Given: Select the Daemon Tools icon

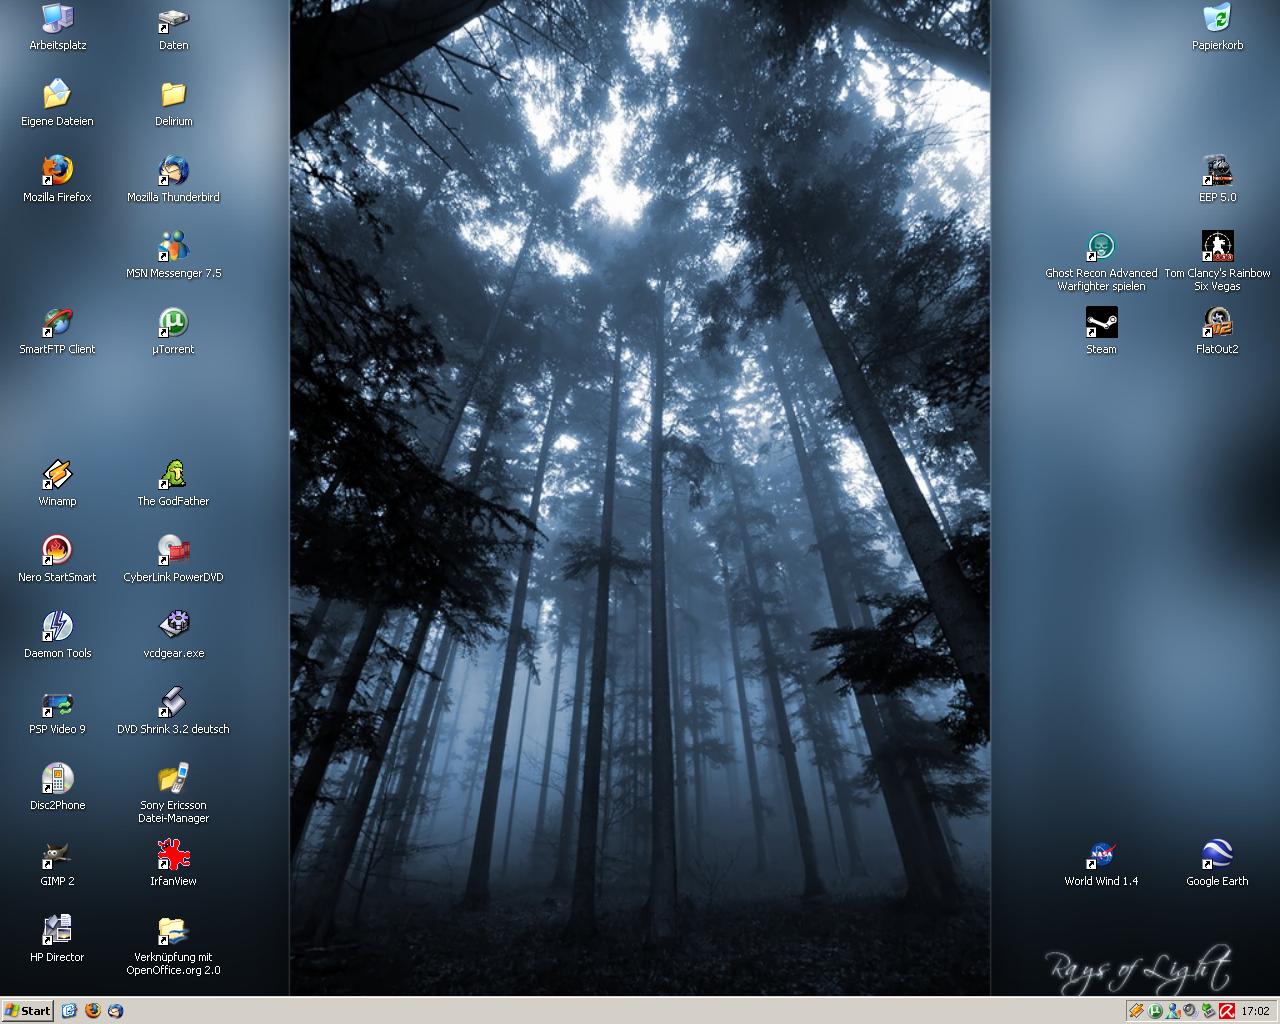Looking at the screenshot, I should tap(57, 628).
